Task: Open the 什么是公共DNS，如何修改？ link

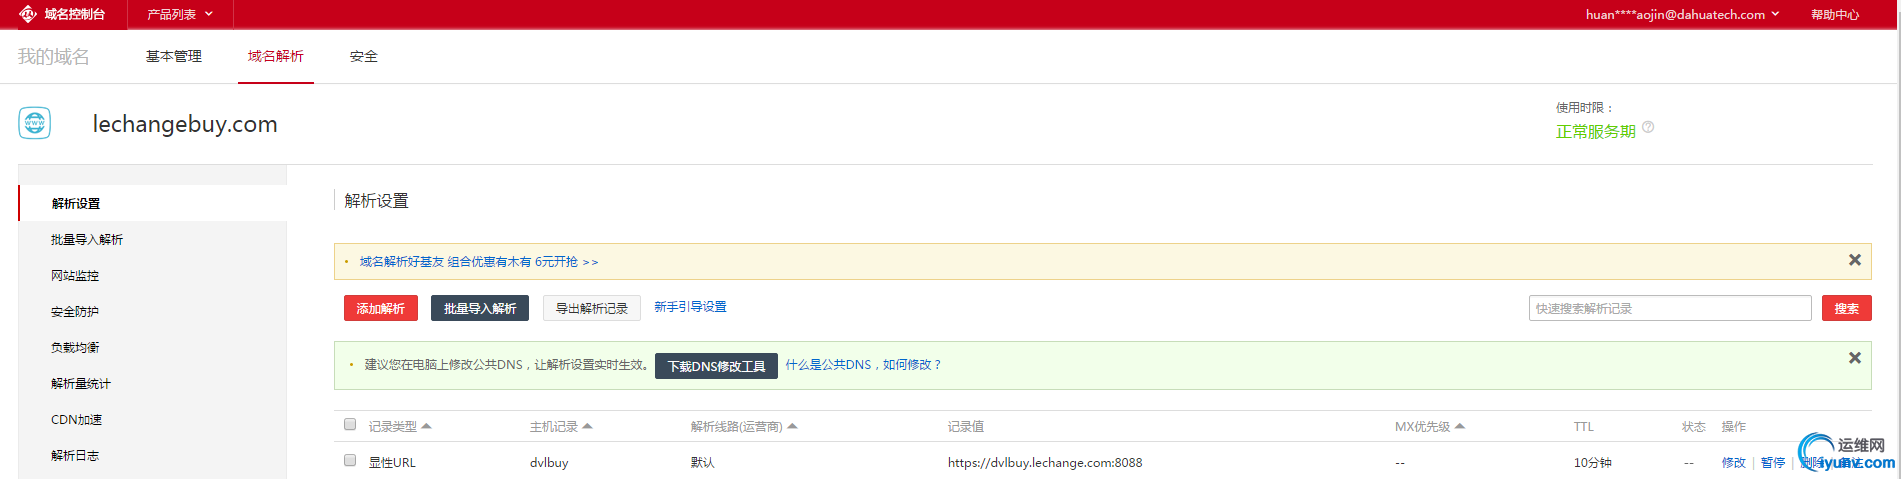Action: point(863,365)
